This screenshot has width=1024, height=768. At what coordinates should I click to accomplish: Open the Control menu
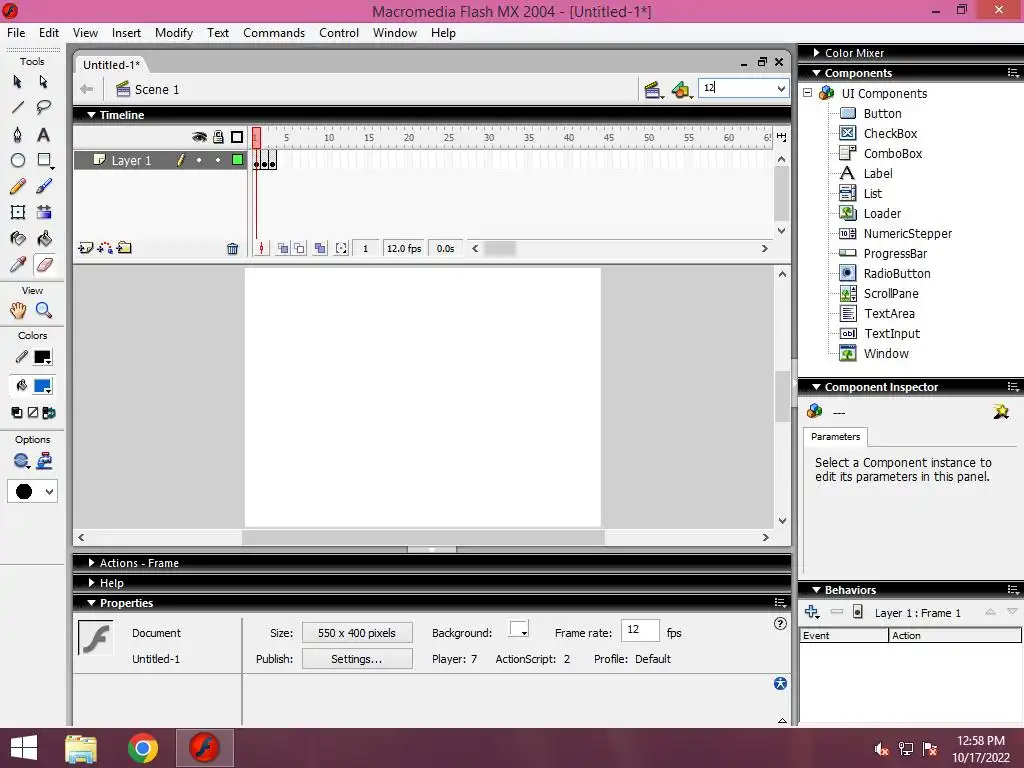339,33
